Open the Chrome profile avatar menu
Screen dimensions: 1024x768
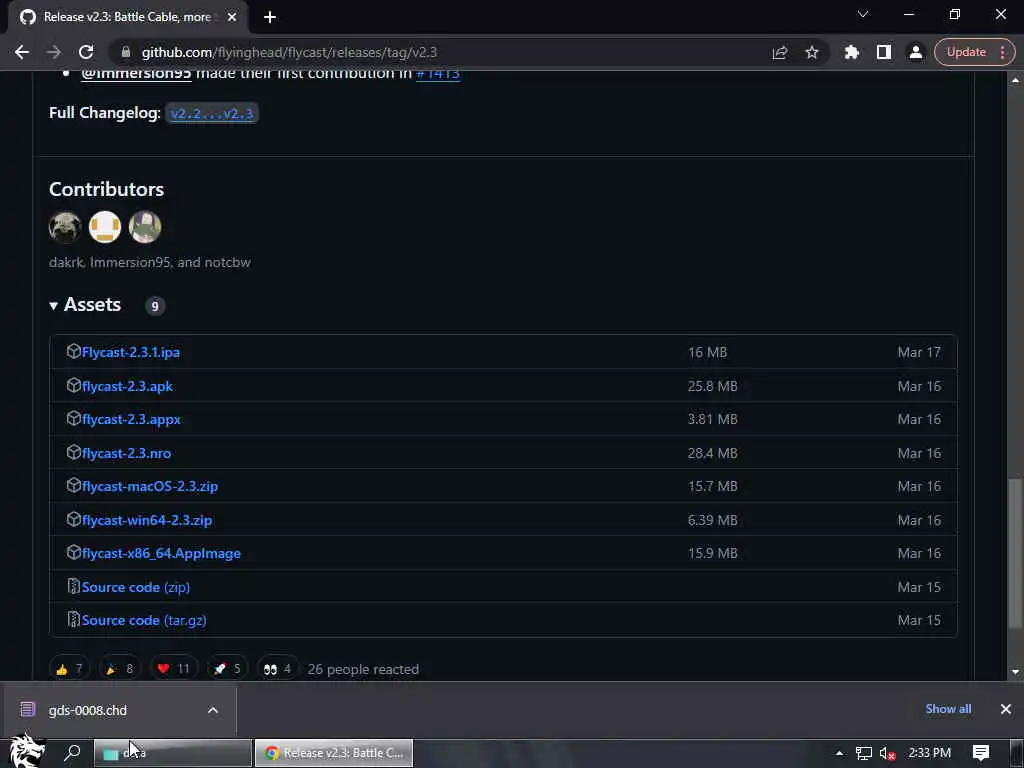[x=916, y=52]
